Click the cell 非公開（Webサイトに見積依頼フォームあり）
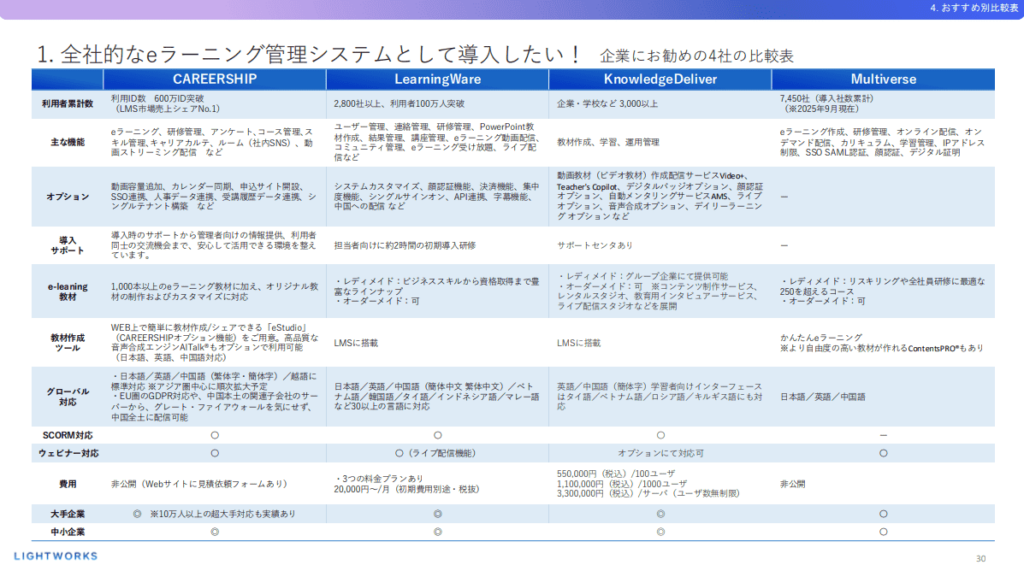1024x571 pixels. pyautogui.click(x=199, y=484)
